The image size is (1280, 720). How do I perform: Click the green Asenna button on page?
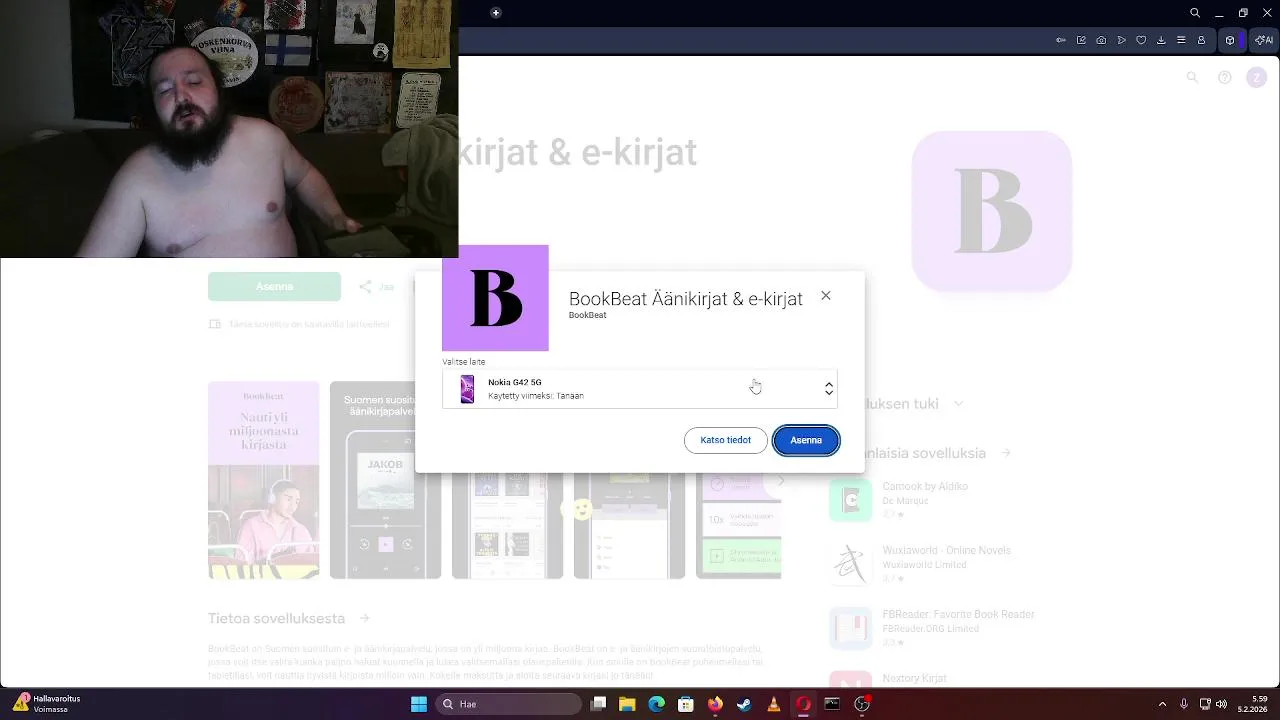[274, 286]
